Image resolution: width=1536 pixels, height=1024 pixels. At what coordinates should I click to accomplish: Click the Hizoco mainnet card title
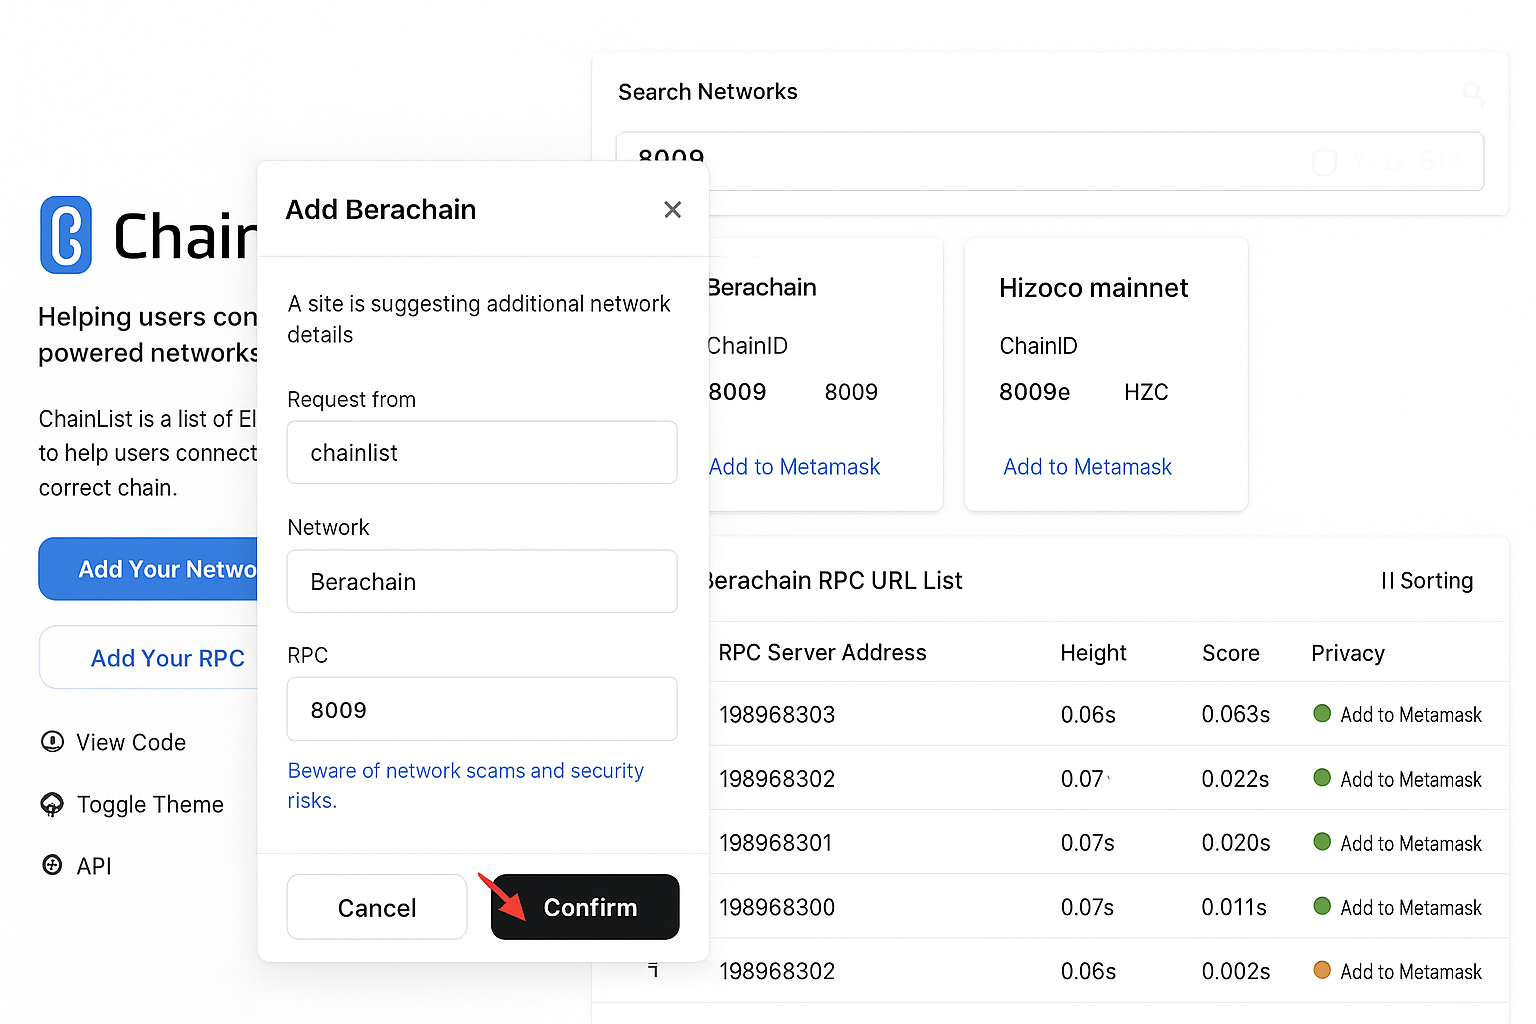(1093, 288)
